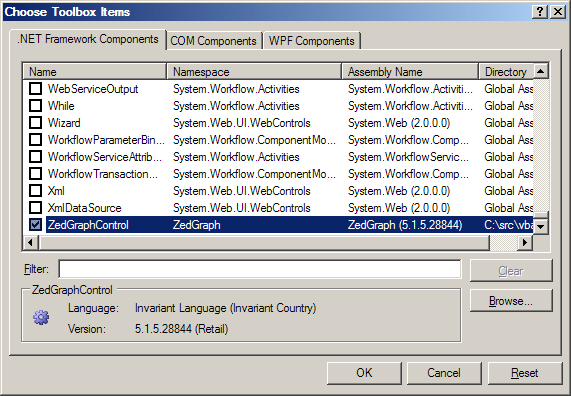Click the vertical scrollbar track
Image resolution: width=571 pixels, height=396 pixels.
coord(541,146)
